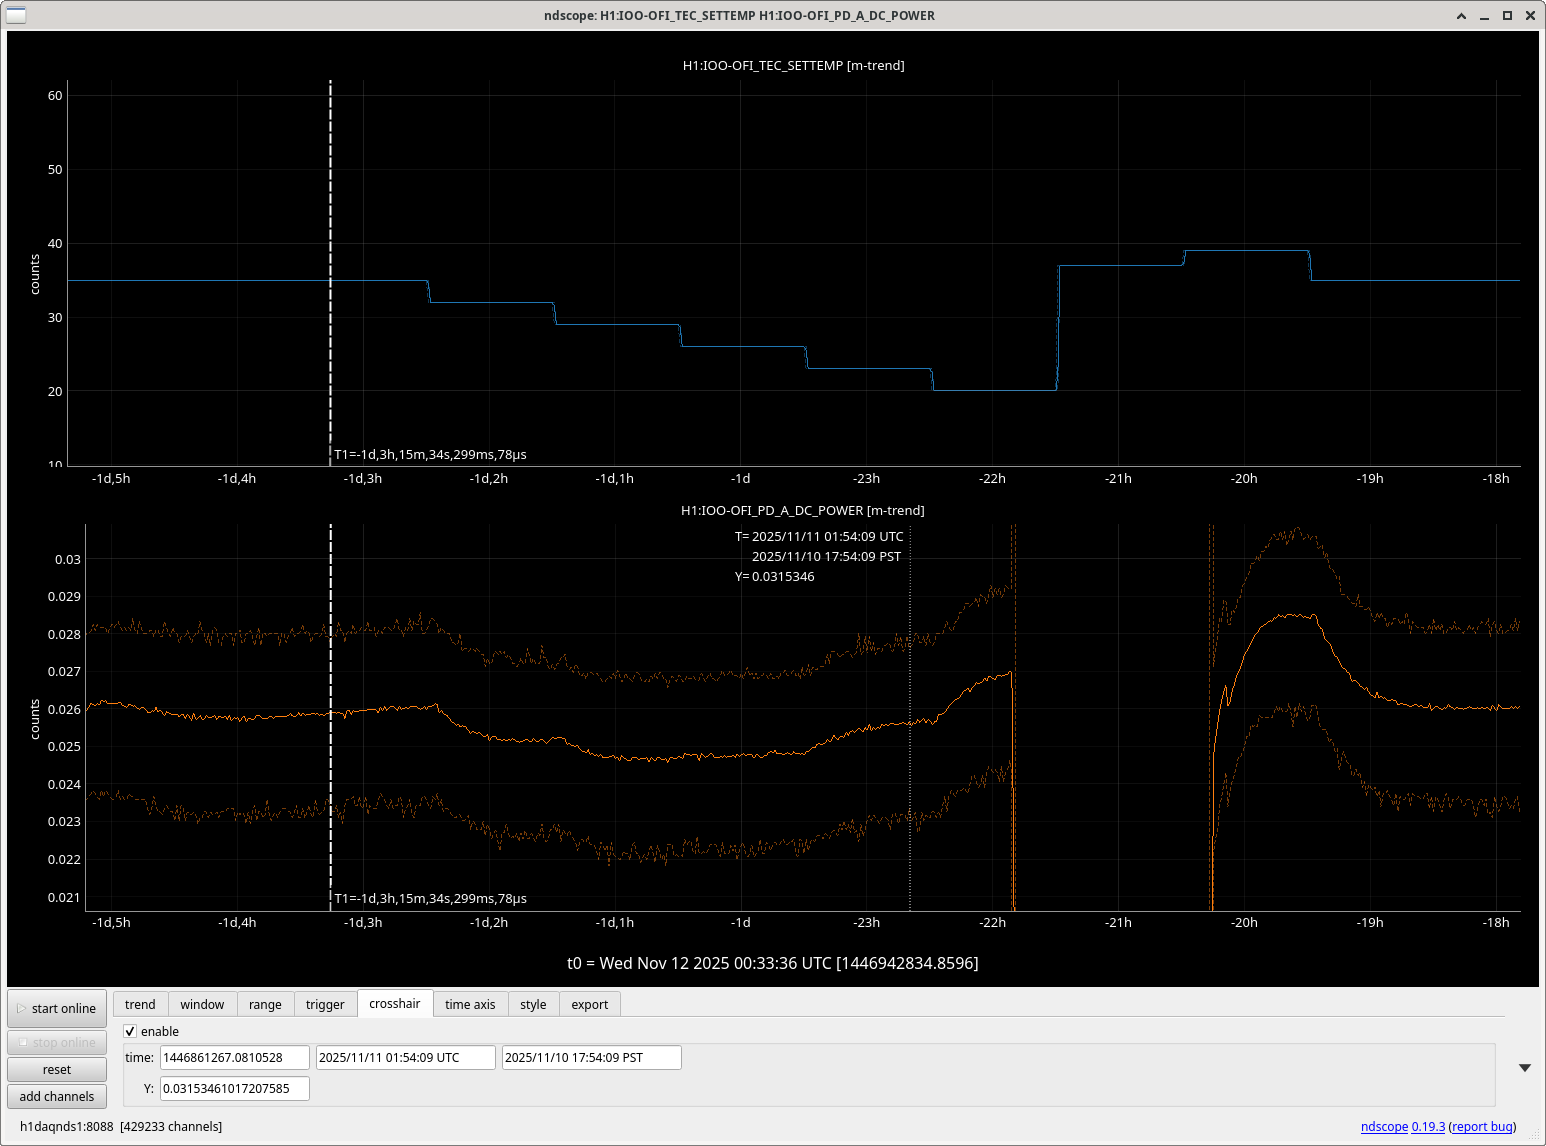
Task: Click the T1 cursor line in top plot
Action: pos(331,200)
